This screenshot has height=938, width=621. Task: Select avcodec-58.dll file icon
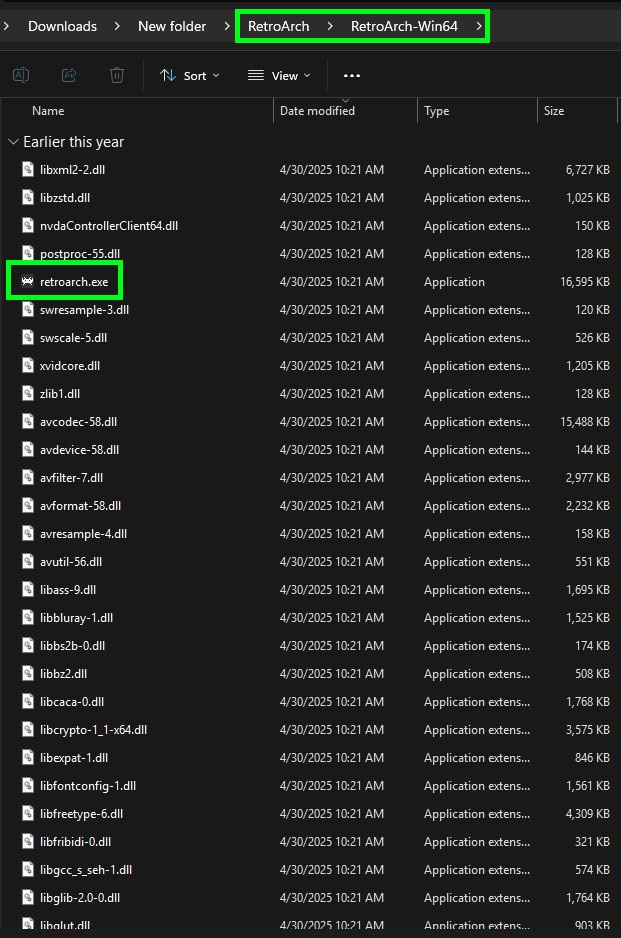tap(28, 421)
